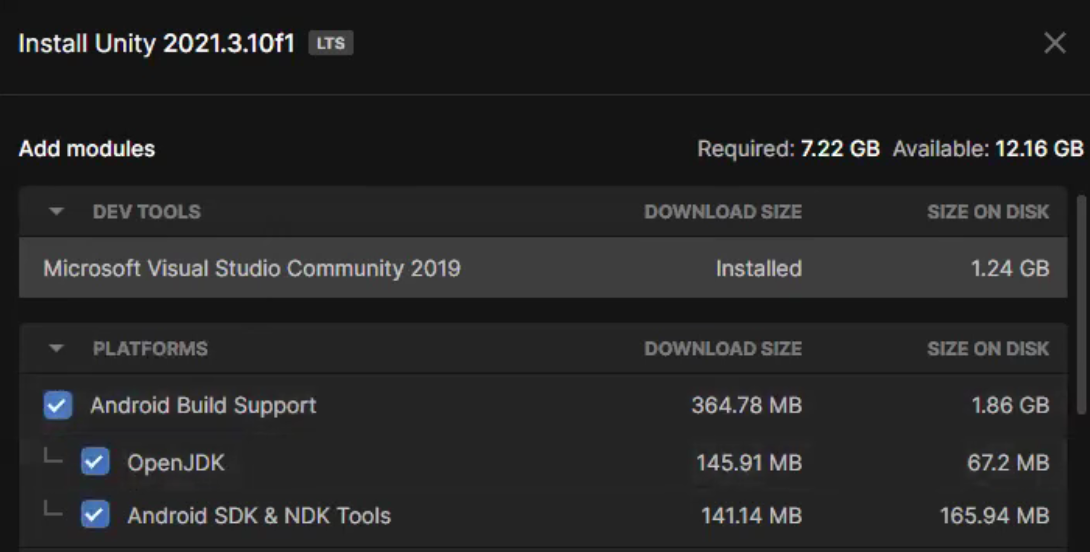Click the 145.91 MB download size
This screenshot has width=1090, height=552.
click(749, 462)
